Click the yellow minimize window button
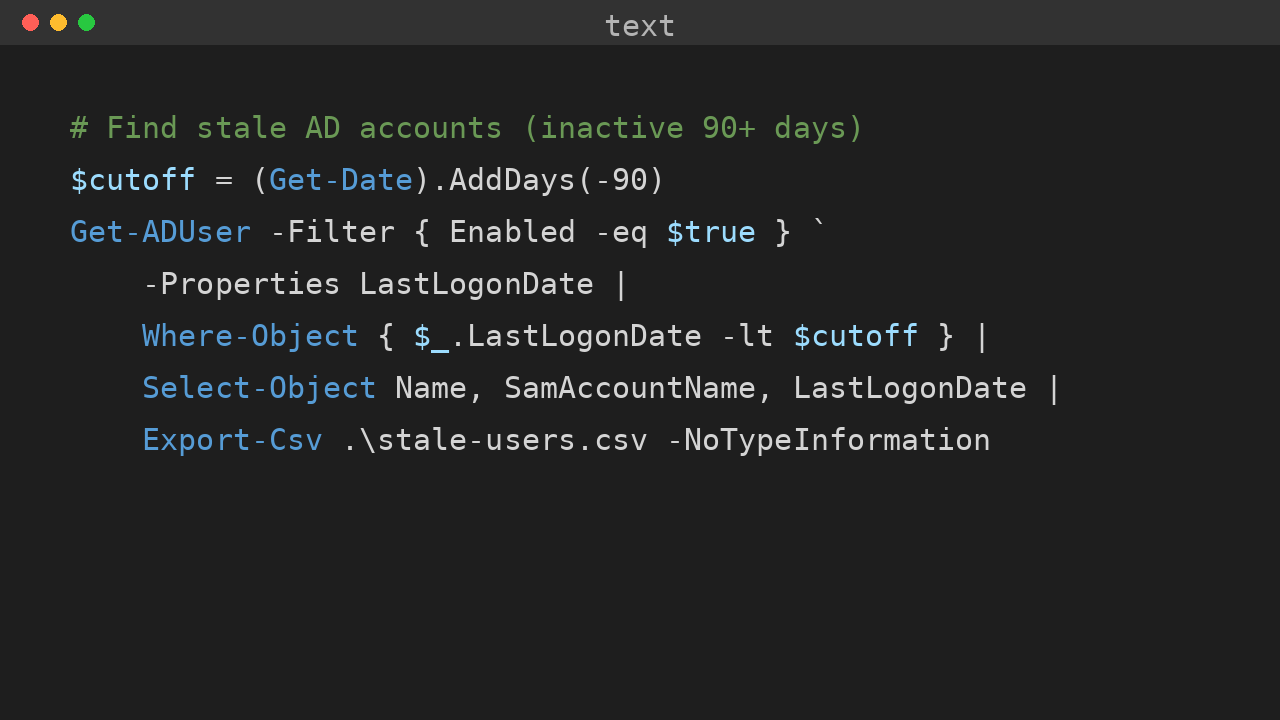This screenshot has height=720, width=1280. click(58, 22)
